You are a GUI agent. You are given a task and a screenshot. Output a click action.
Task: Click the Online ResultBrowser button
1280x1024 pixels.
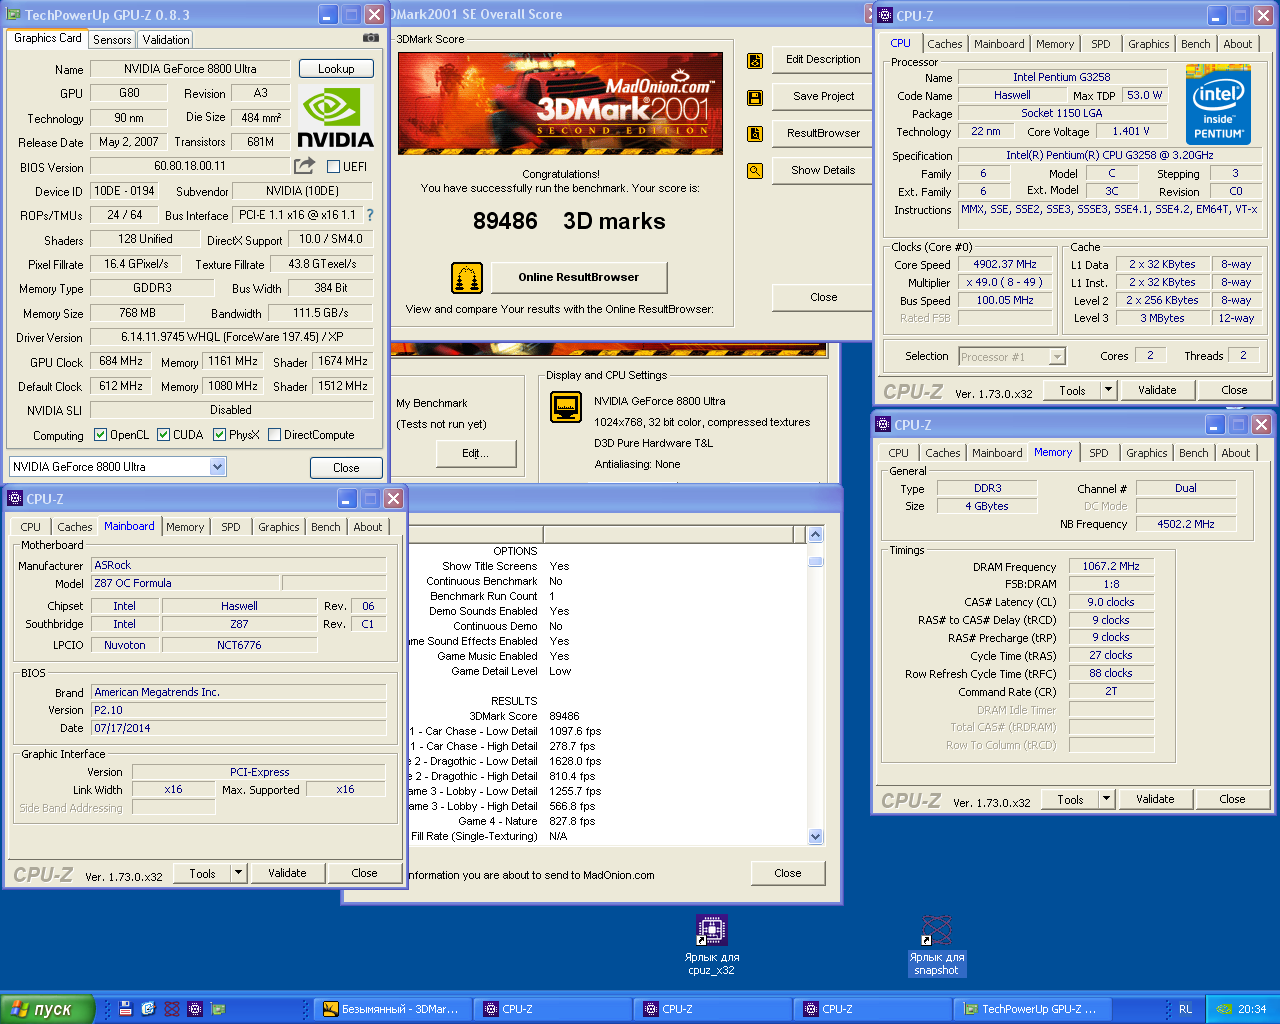pos(578,277)
